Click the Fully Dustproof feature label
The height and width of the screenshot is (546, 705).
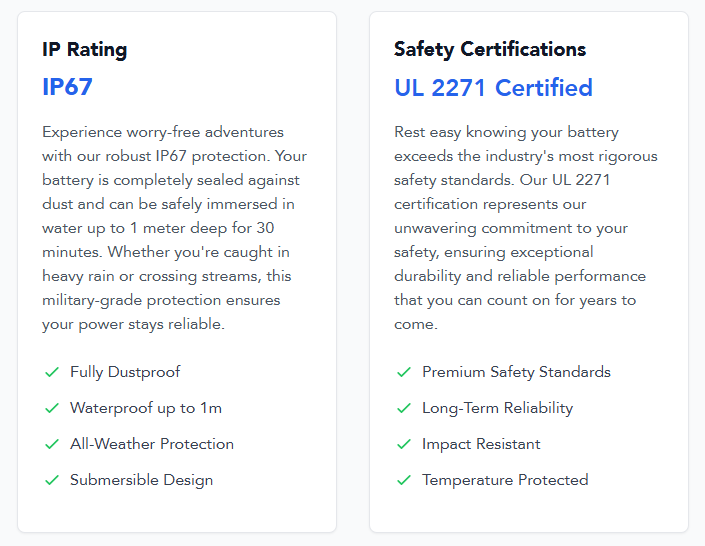tap(125, 372)
